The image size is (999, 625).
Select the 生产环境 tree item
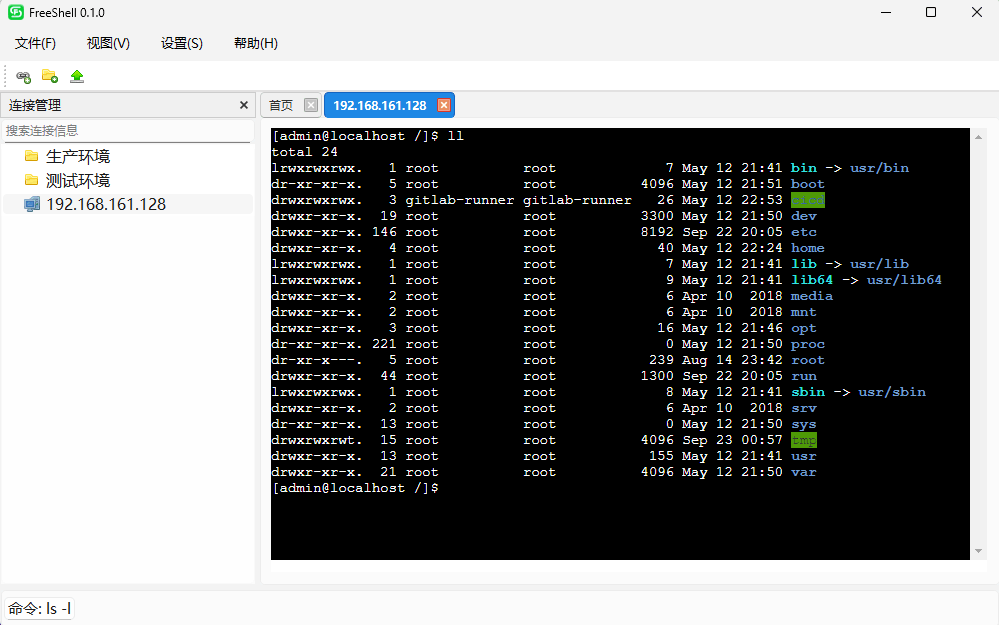pos(78,156)
